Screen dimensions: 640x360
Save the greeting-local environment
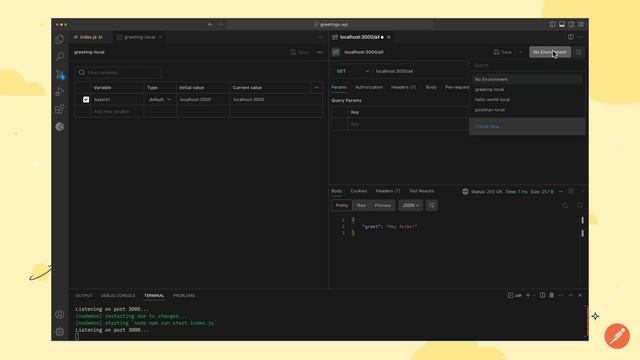point(300,52)
